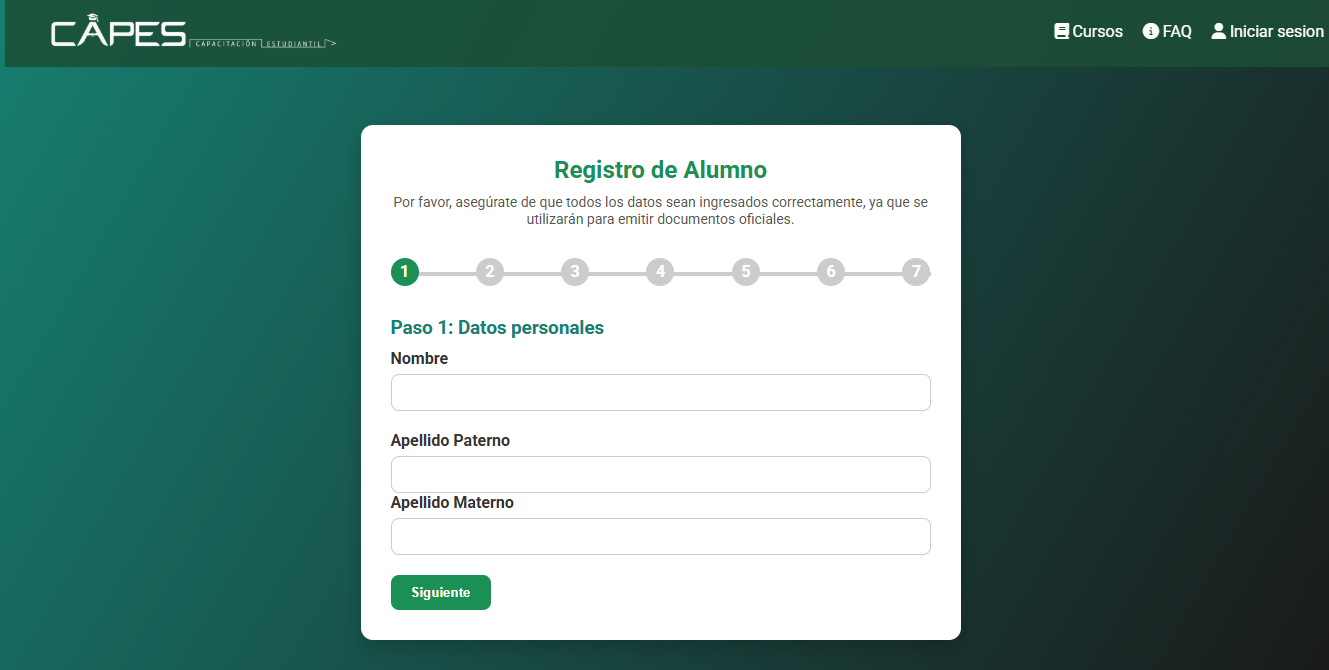
Task: Select the step 3 circle
Action: point(575,271)
